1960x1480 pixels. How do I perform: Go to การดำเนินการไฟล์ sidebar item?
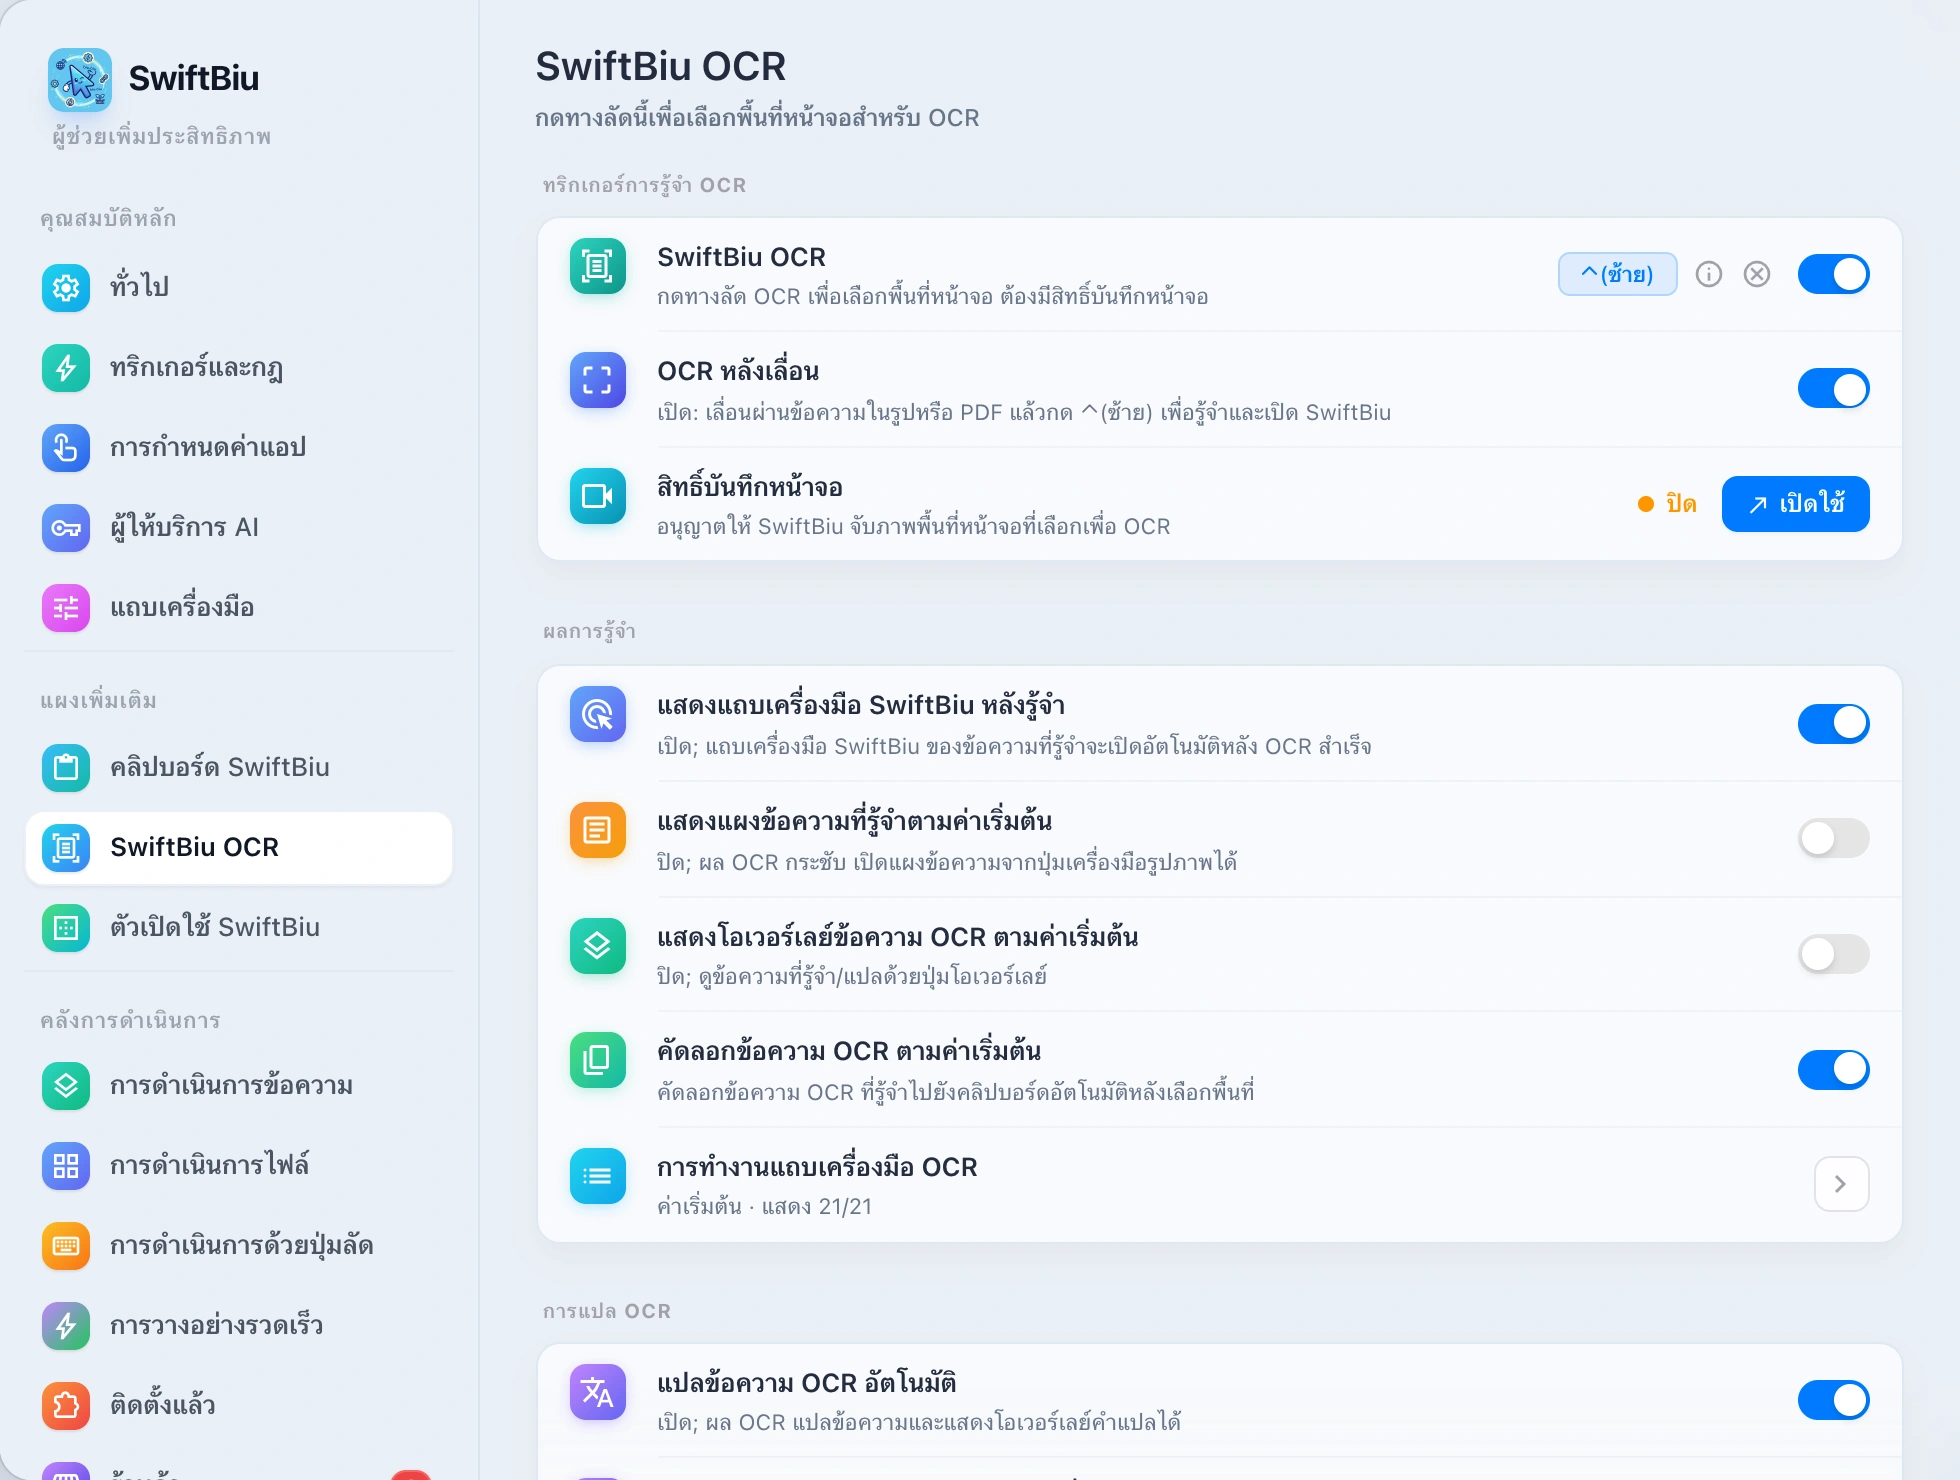click(239, 1166)
